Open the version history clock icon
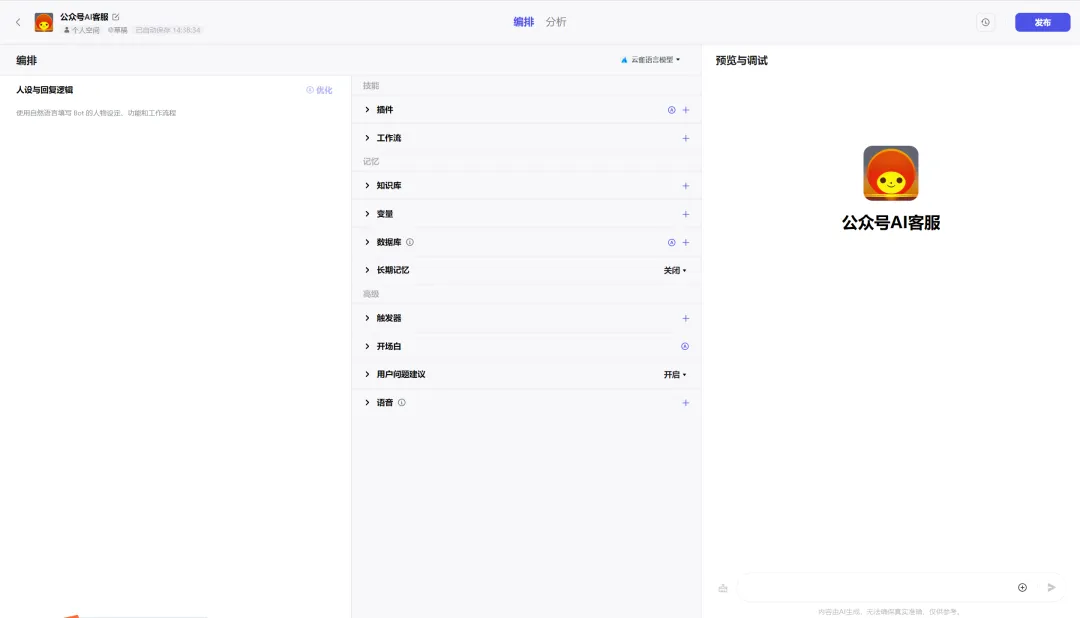This screenshot has width=1080, height=618. click(985, 22)
